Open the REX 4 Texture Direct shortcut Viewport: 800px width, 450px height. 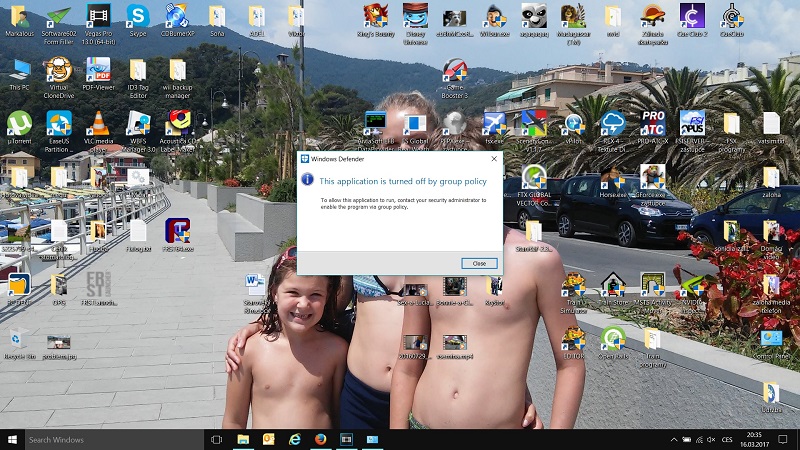click(x=613, y=123)
